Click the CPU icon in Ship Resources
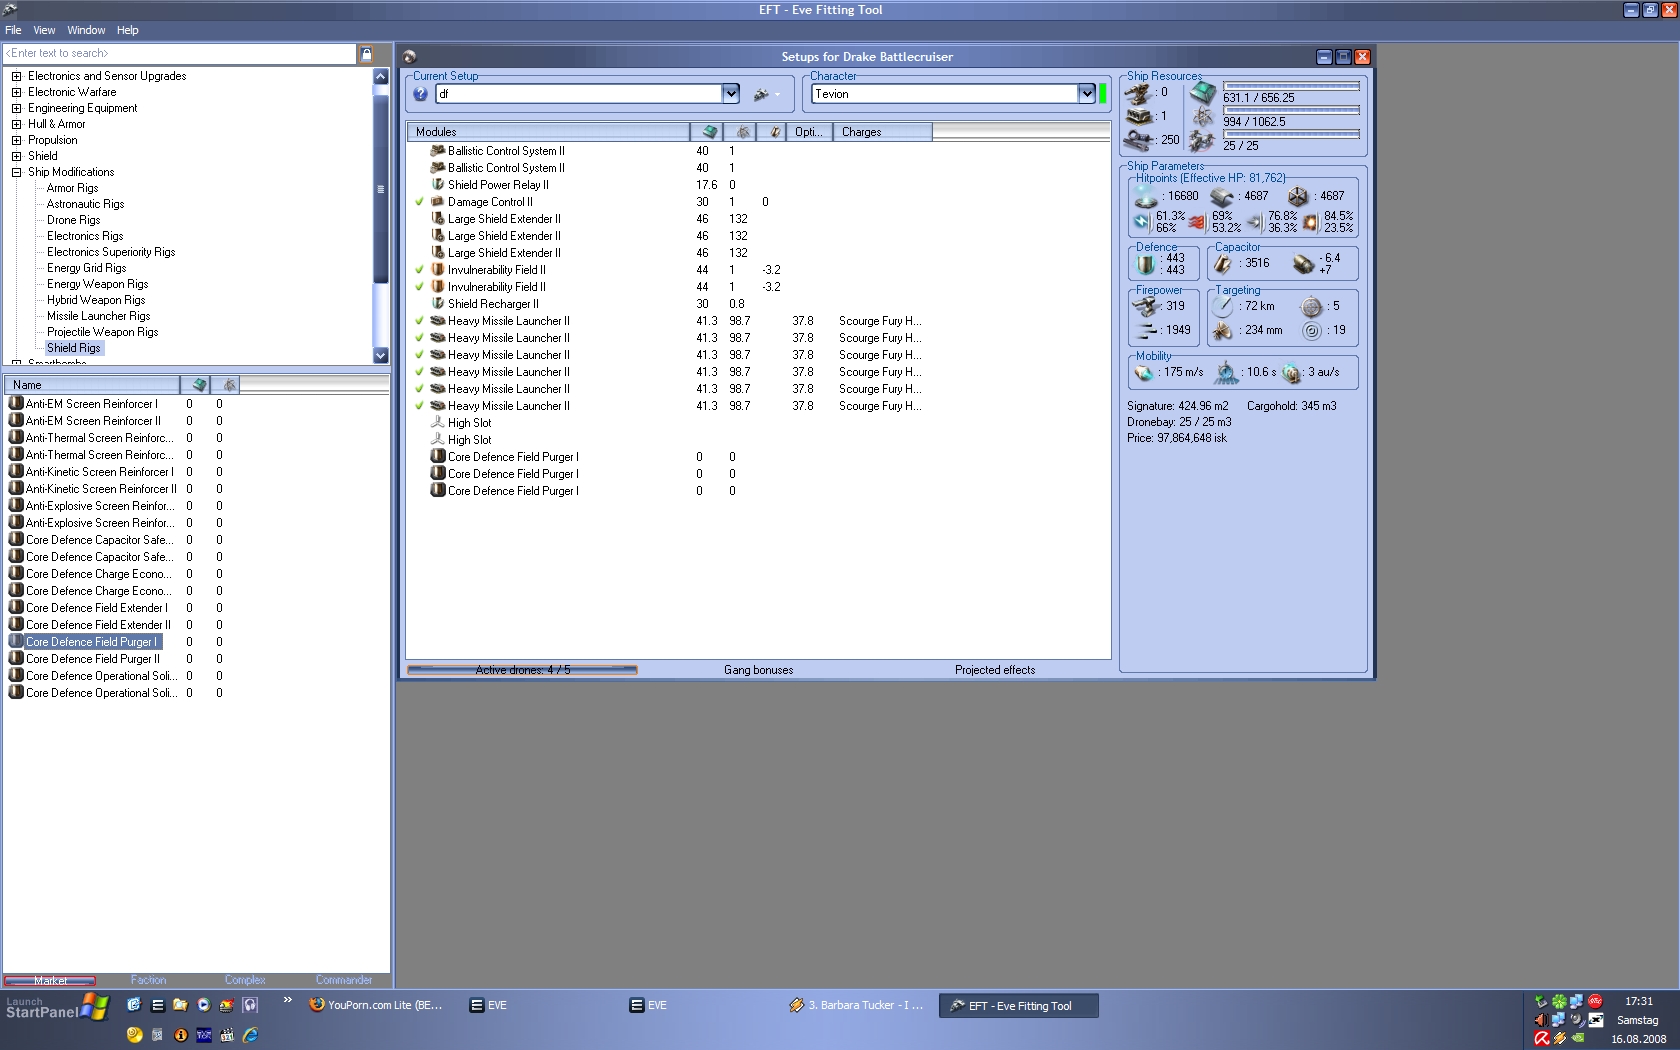 coord(1203,93)
